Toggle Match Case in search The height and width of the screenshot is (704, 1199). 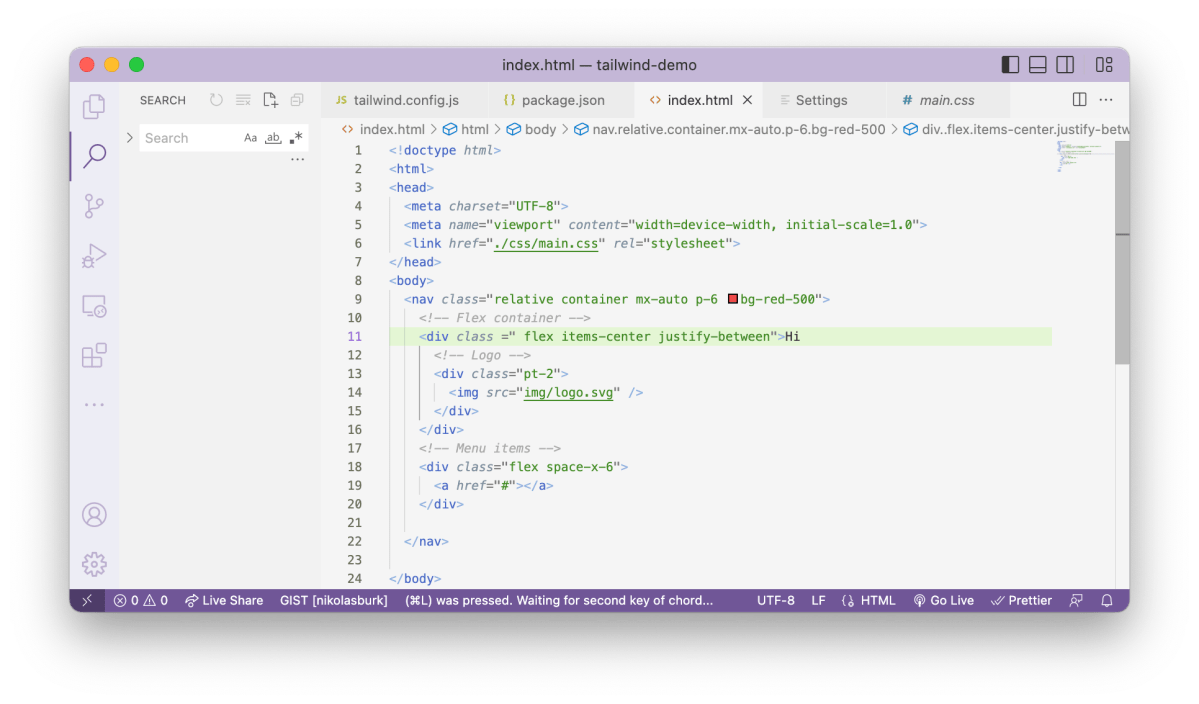tap(250, 138)
